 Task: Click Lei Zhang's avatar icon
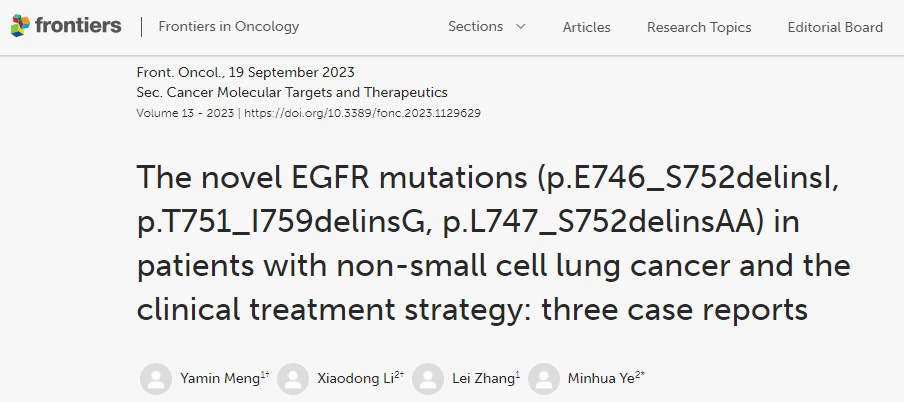428,379
